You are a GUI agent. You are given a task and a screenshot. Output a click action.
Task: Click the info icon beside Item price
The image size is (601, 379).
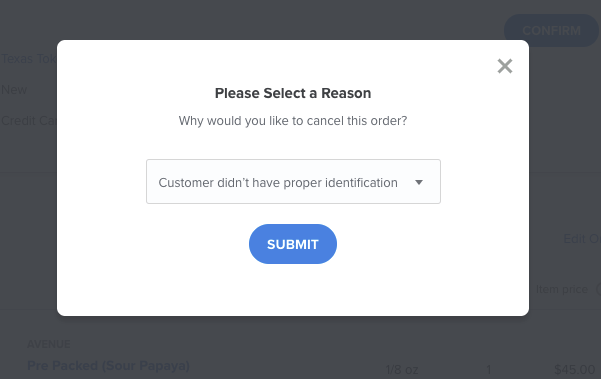point(599,289)
